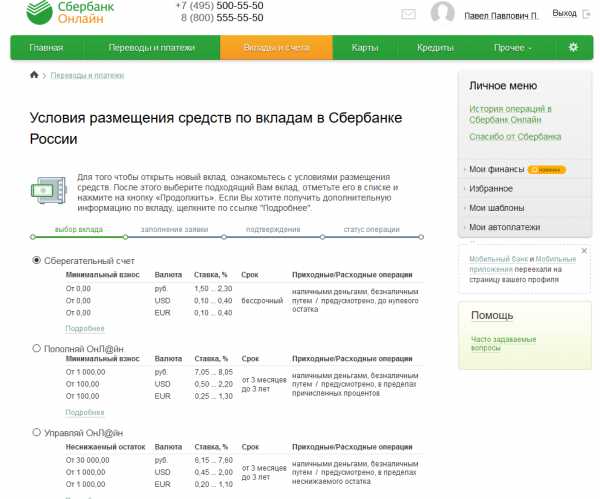600x499 pixels.
Task: Click the новинка badge by Мои финансы
Action: tap(547, 170)
